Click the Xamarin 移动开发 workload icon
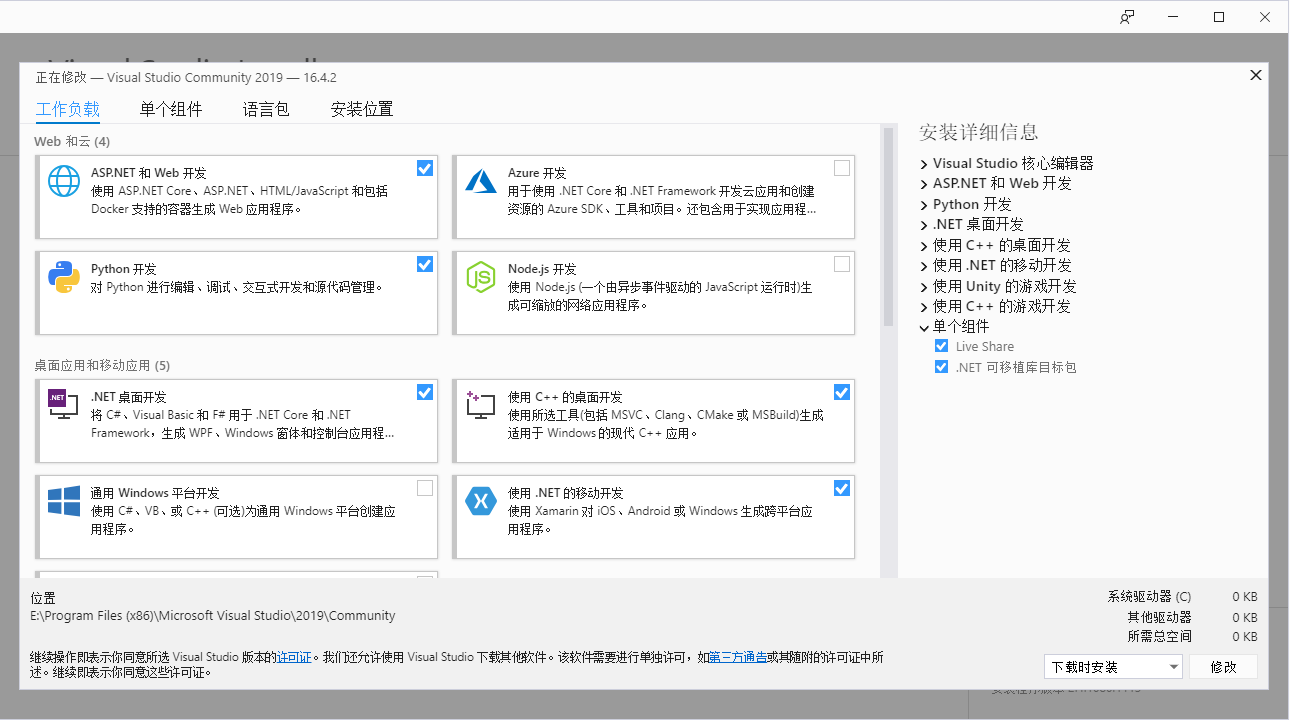Image resolution: width=1290 pixels, height=720 pixels. [x=481, y=501]
